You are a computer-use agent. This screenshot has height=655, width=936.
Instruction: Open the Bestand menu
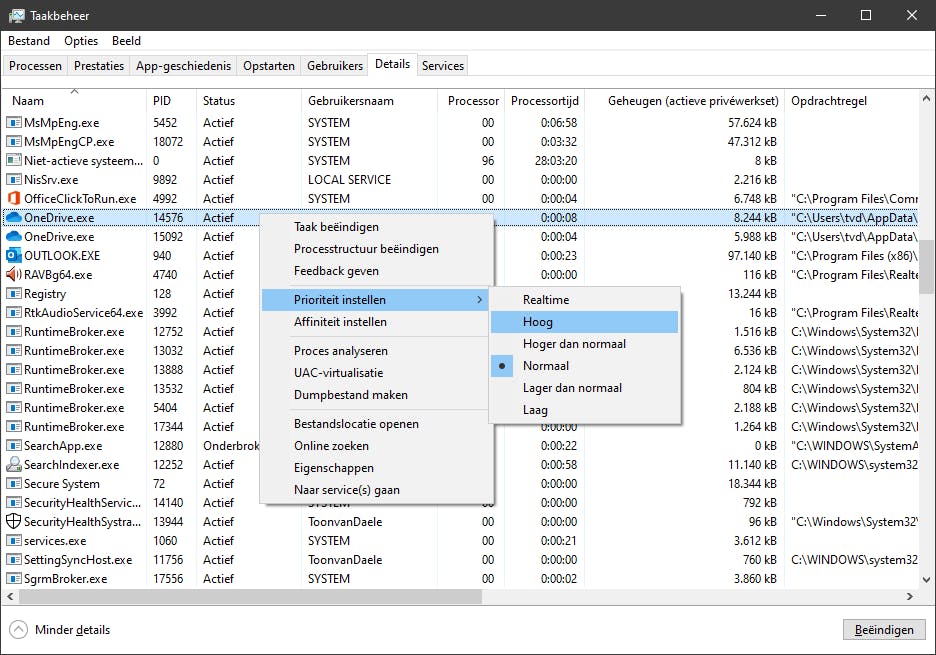point(29,41)
